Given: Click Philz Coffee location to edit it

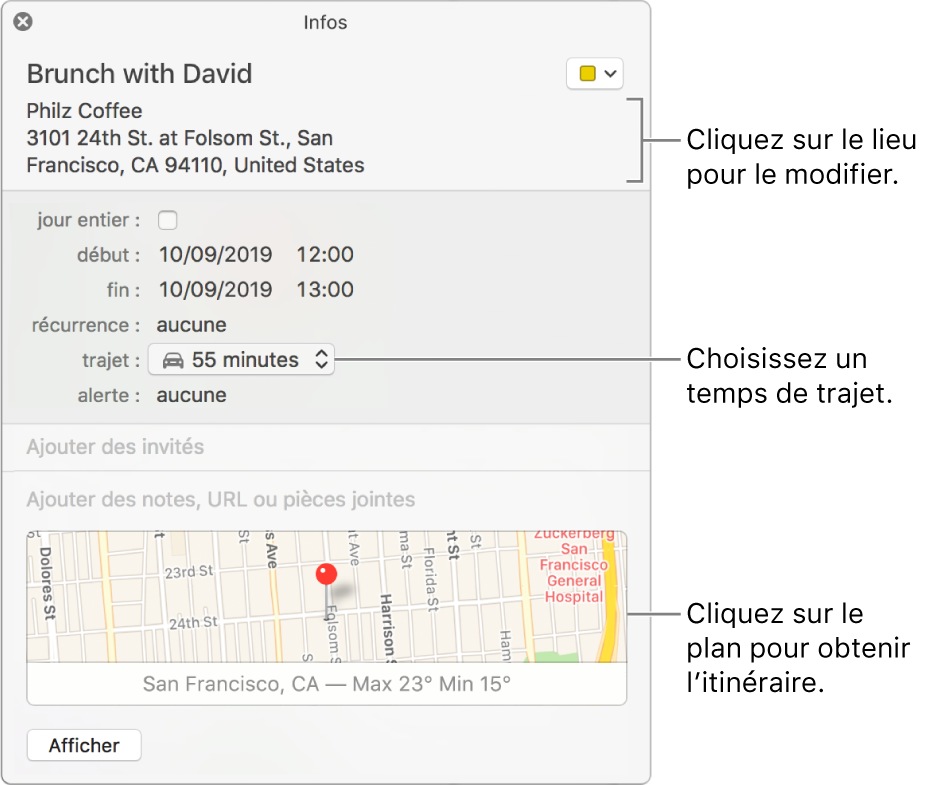Looking at the screenshot, I should click(85, 111).
